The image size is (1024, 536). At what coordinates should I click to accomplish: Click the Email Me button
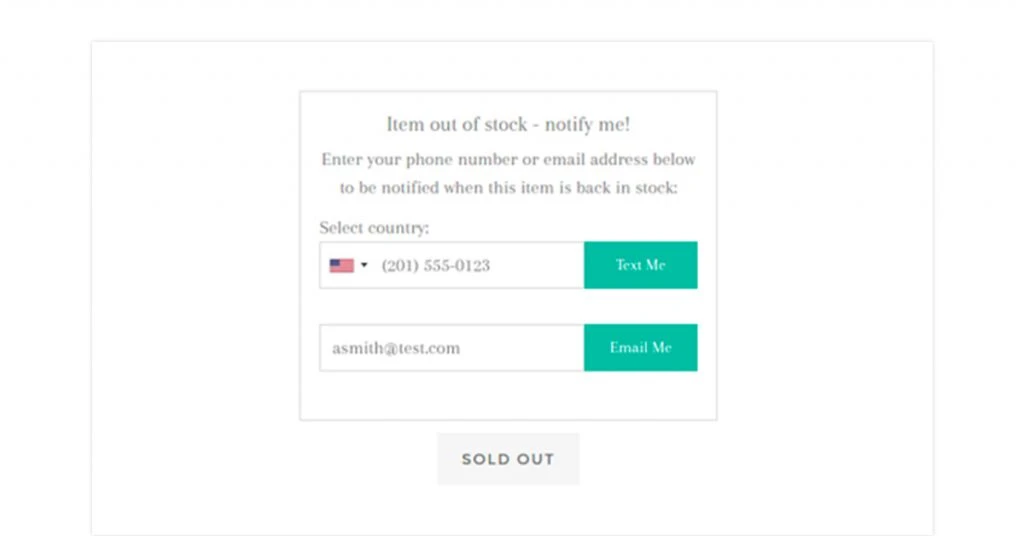(x=641, y=348)
